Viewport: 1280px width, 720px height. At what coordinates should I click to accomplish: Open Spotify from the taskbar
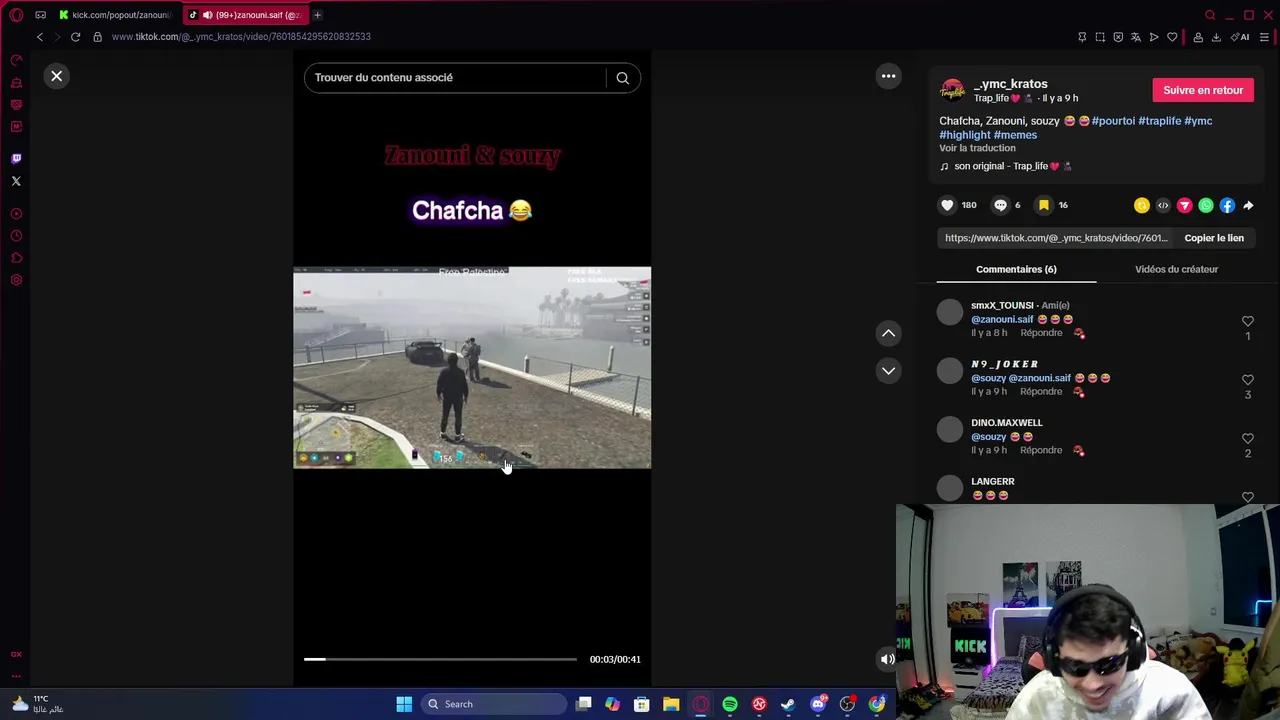click(730, 704)
